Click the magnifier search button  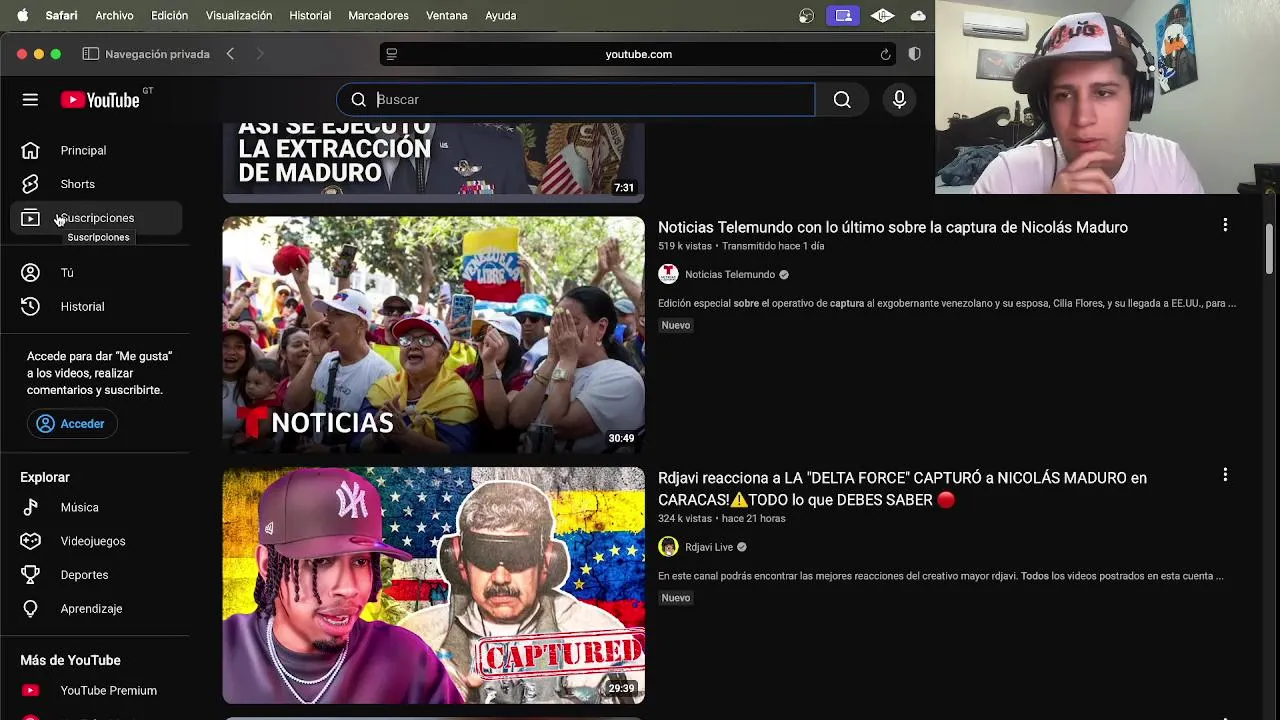tap(842, 99)
